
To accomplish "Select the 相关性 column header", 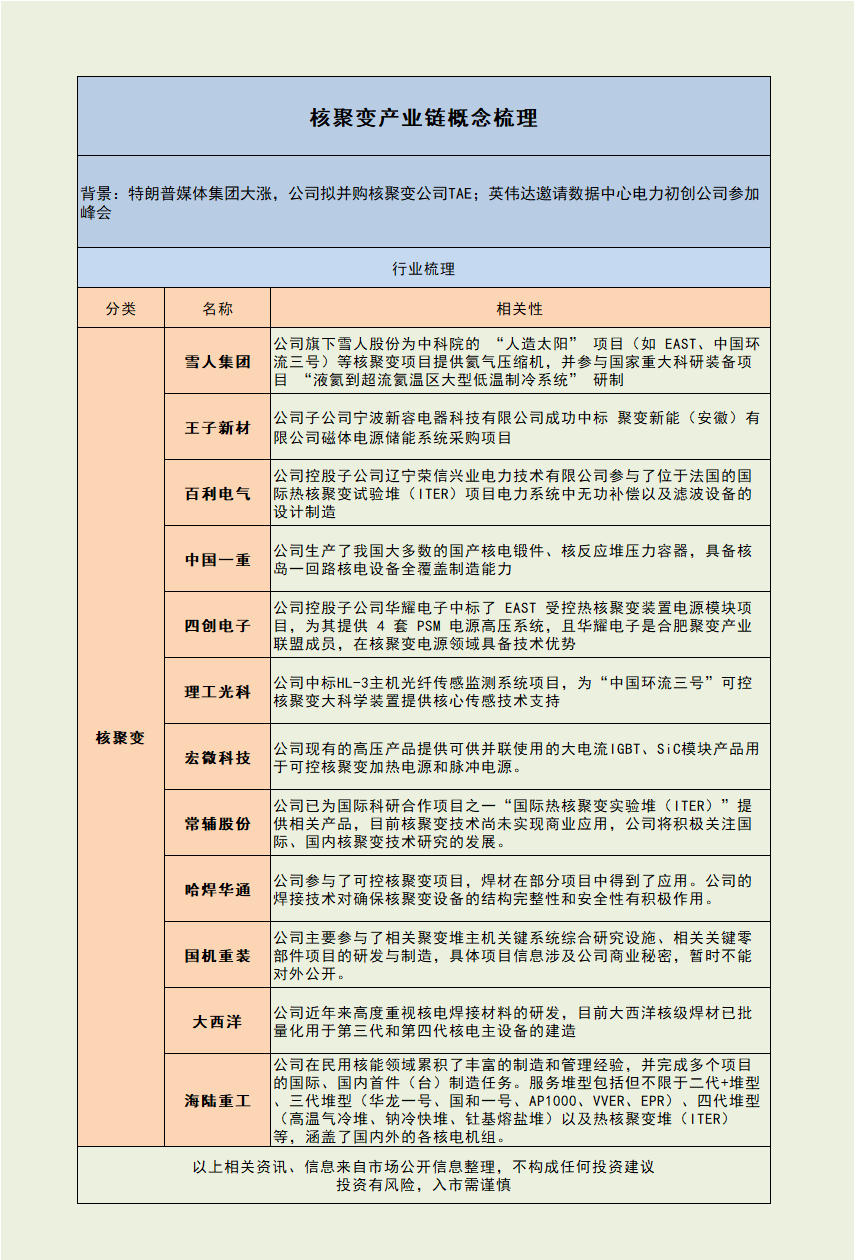I will click(x=519, y=309).
